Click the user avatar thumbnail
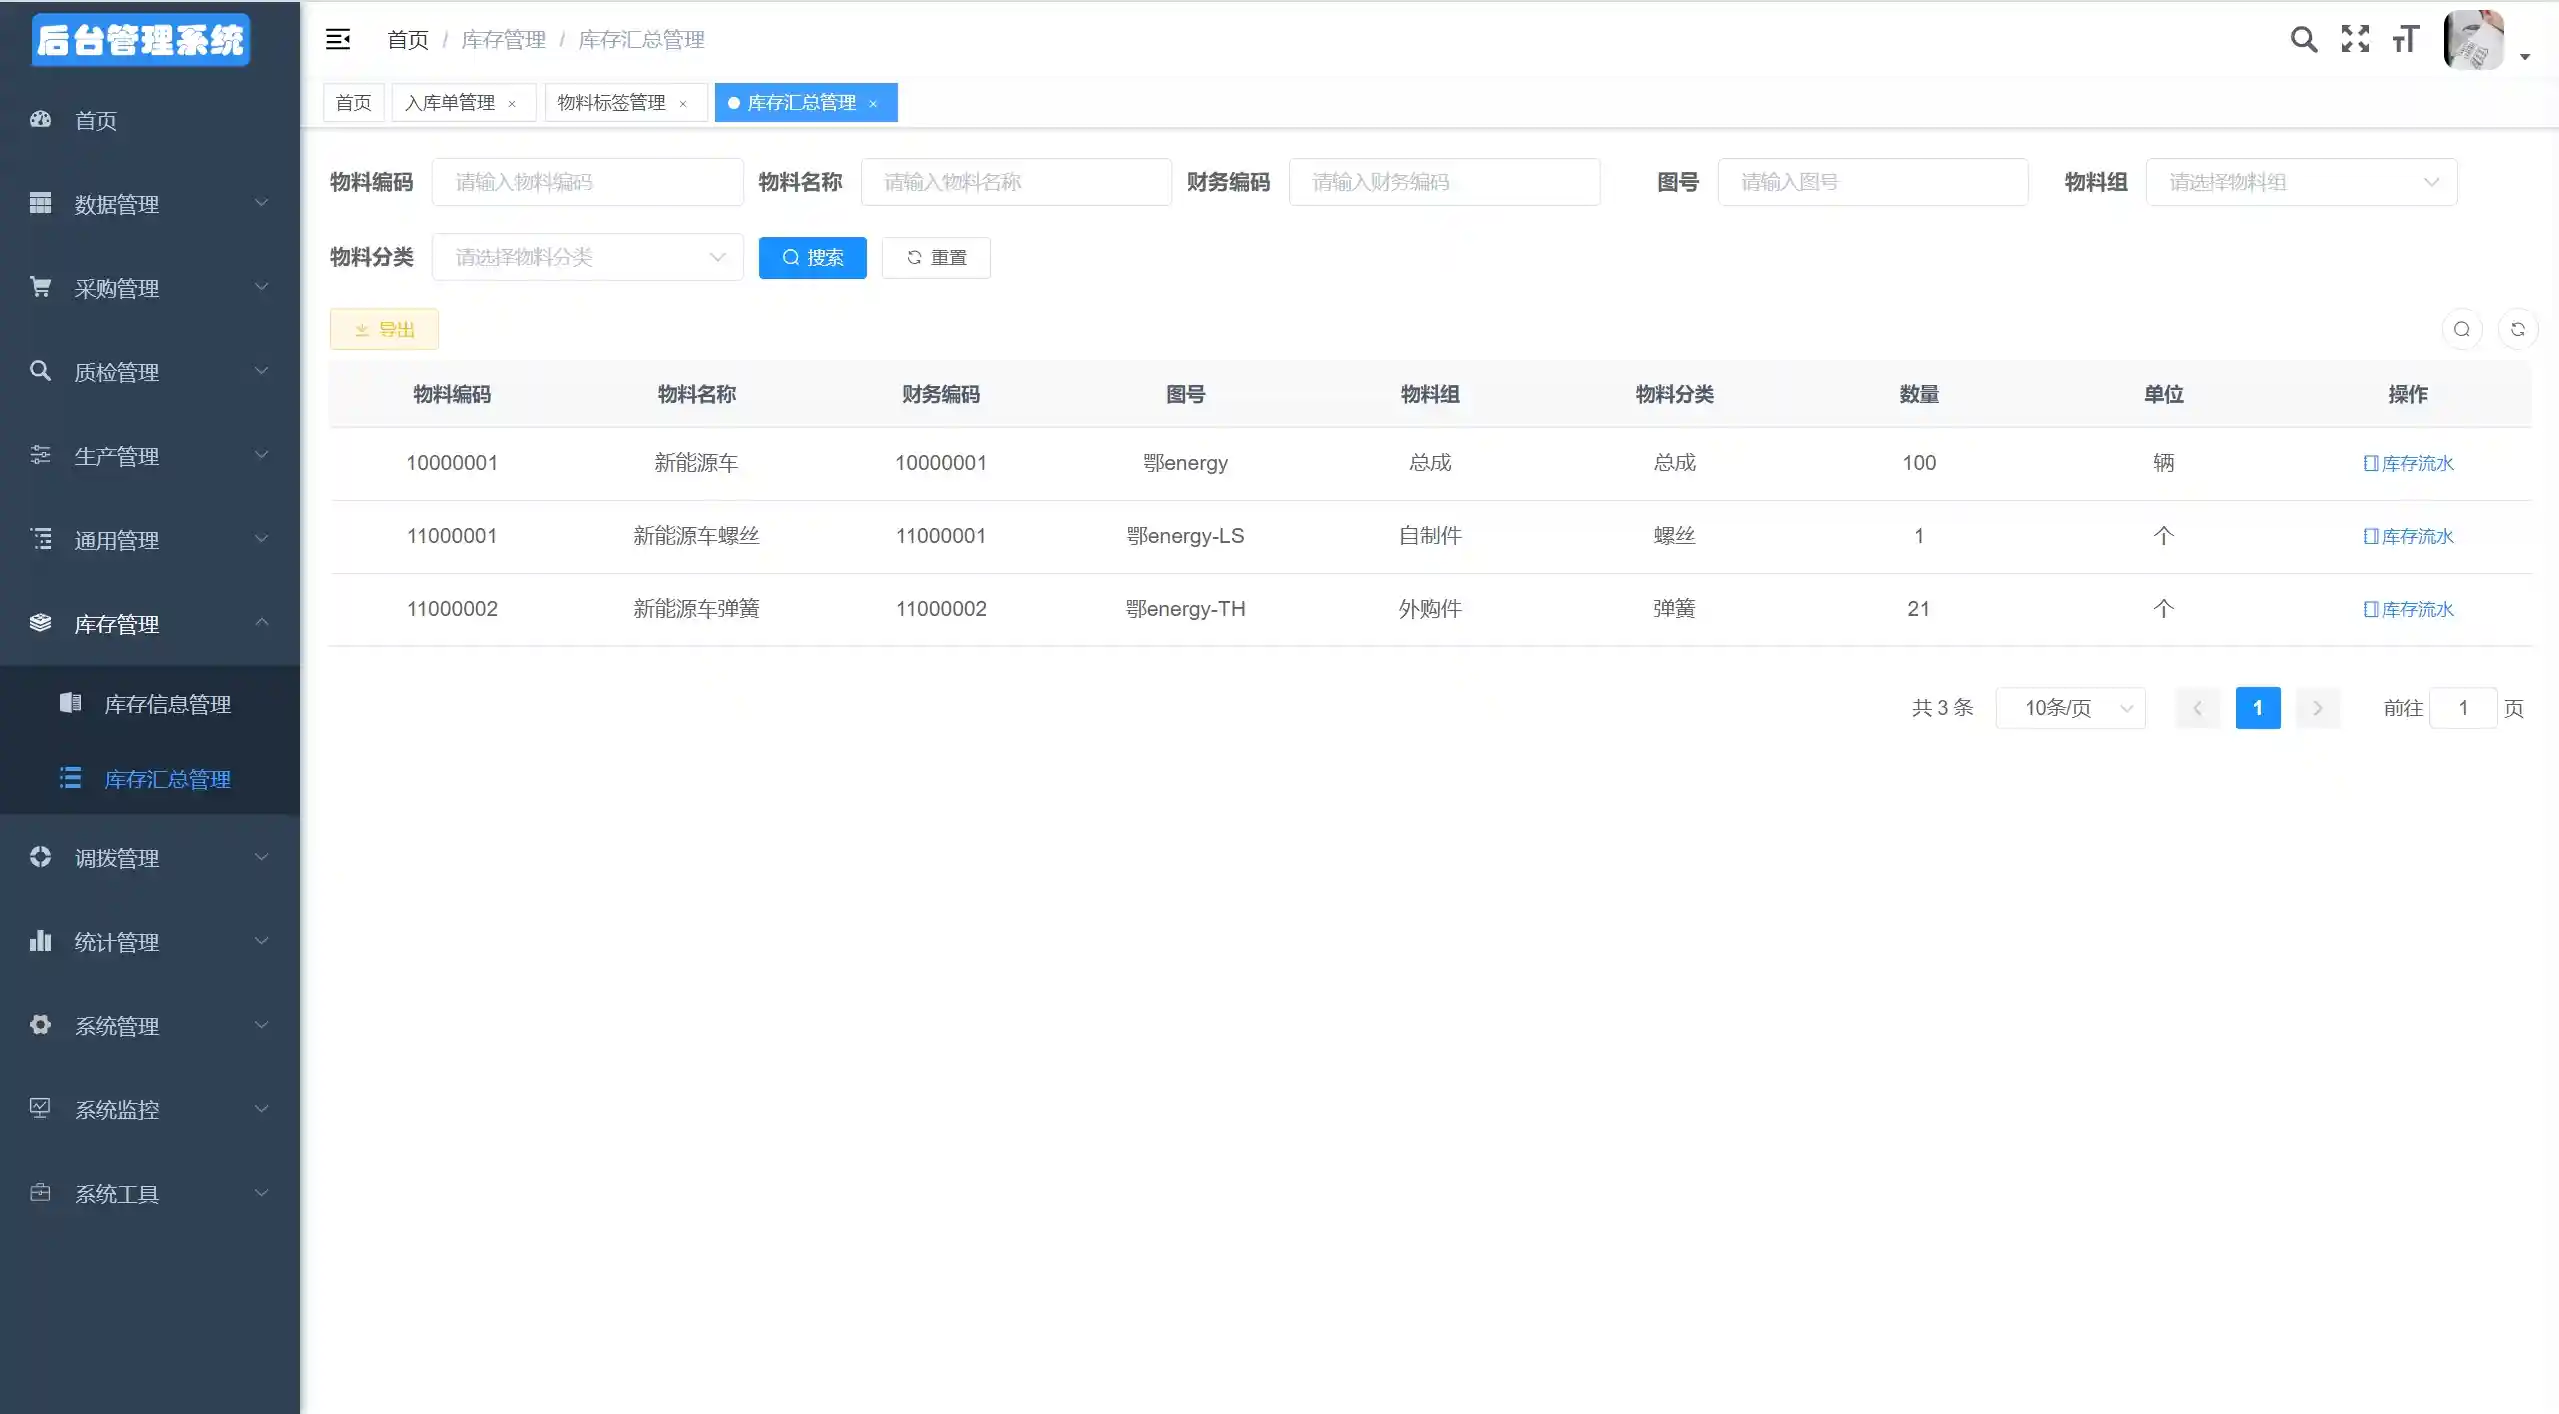Image resolution: width=2559 pixels, height=1414 pixels. [x=2473, y=40]
